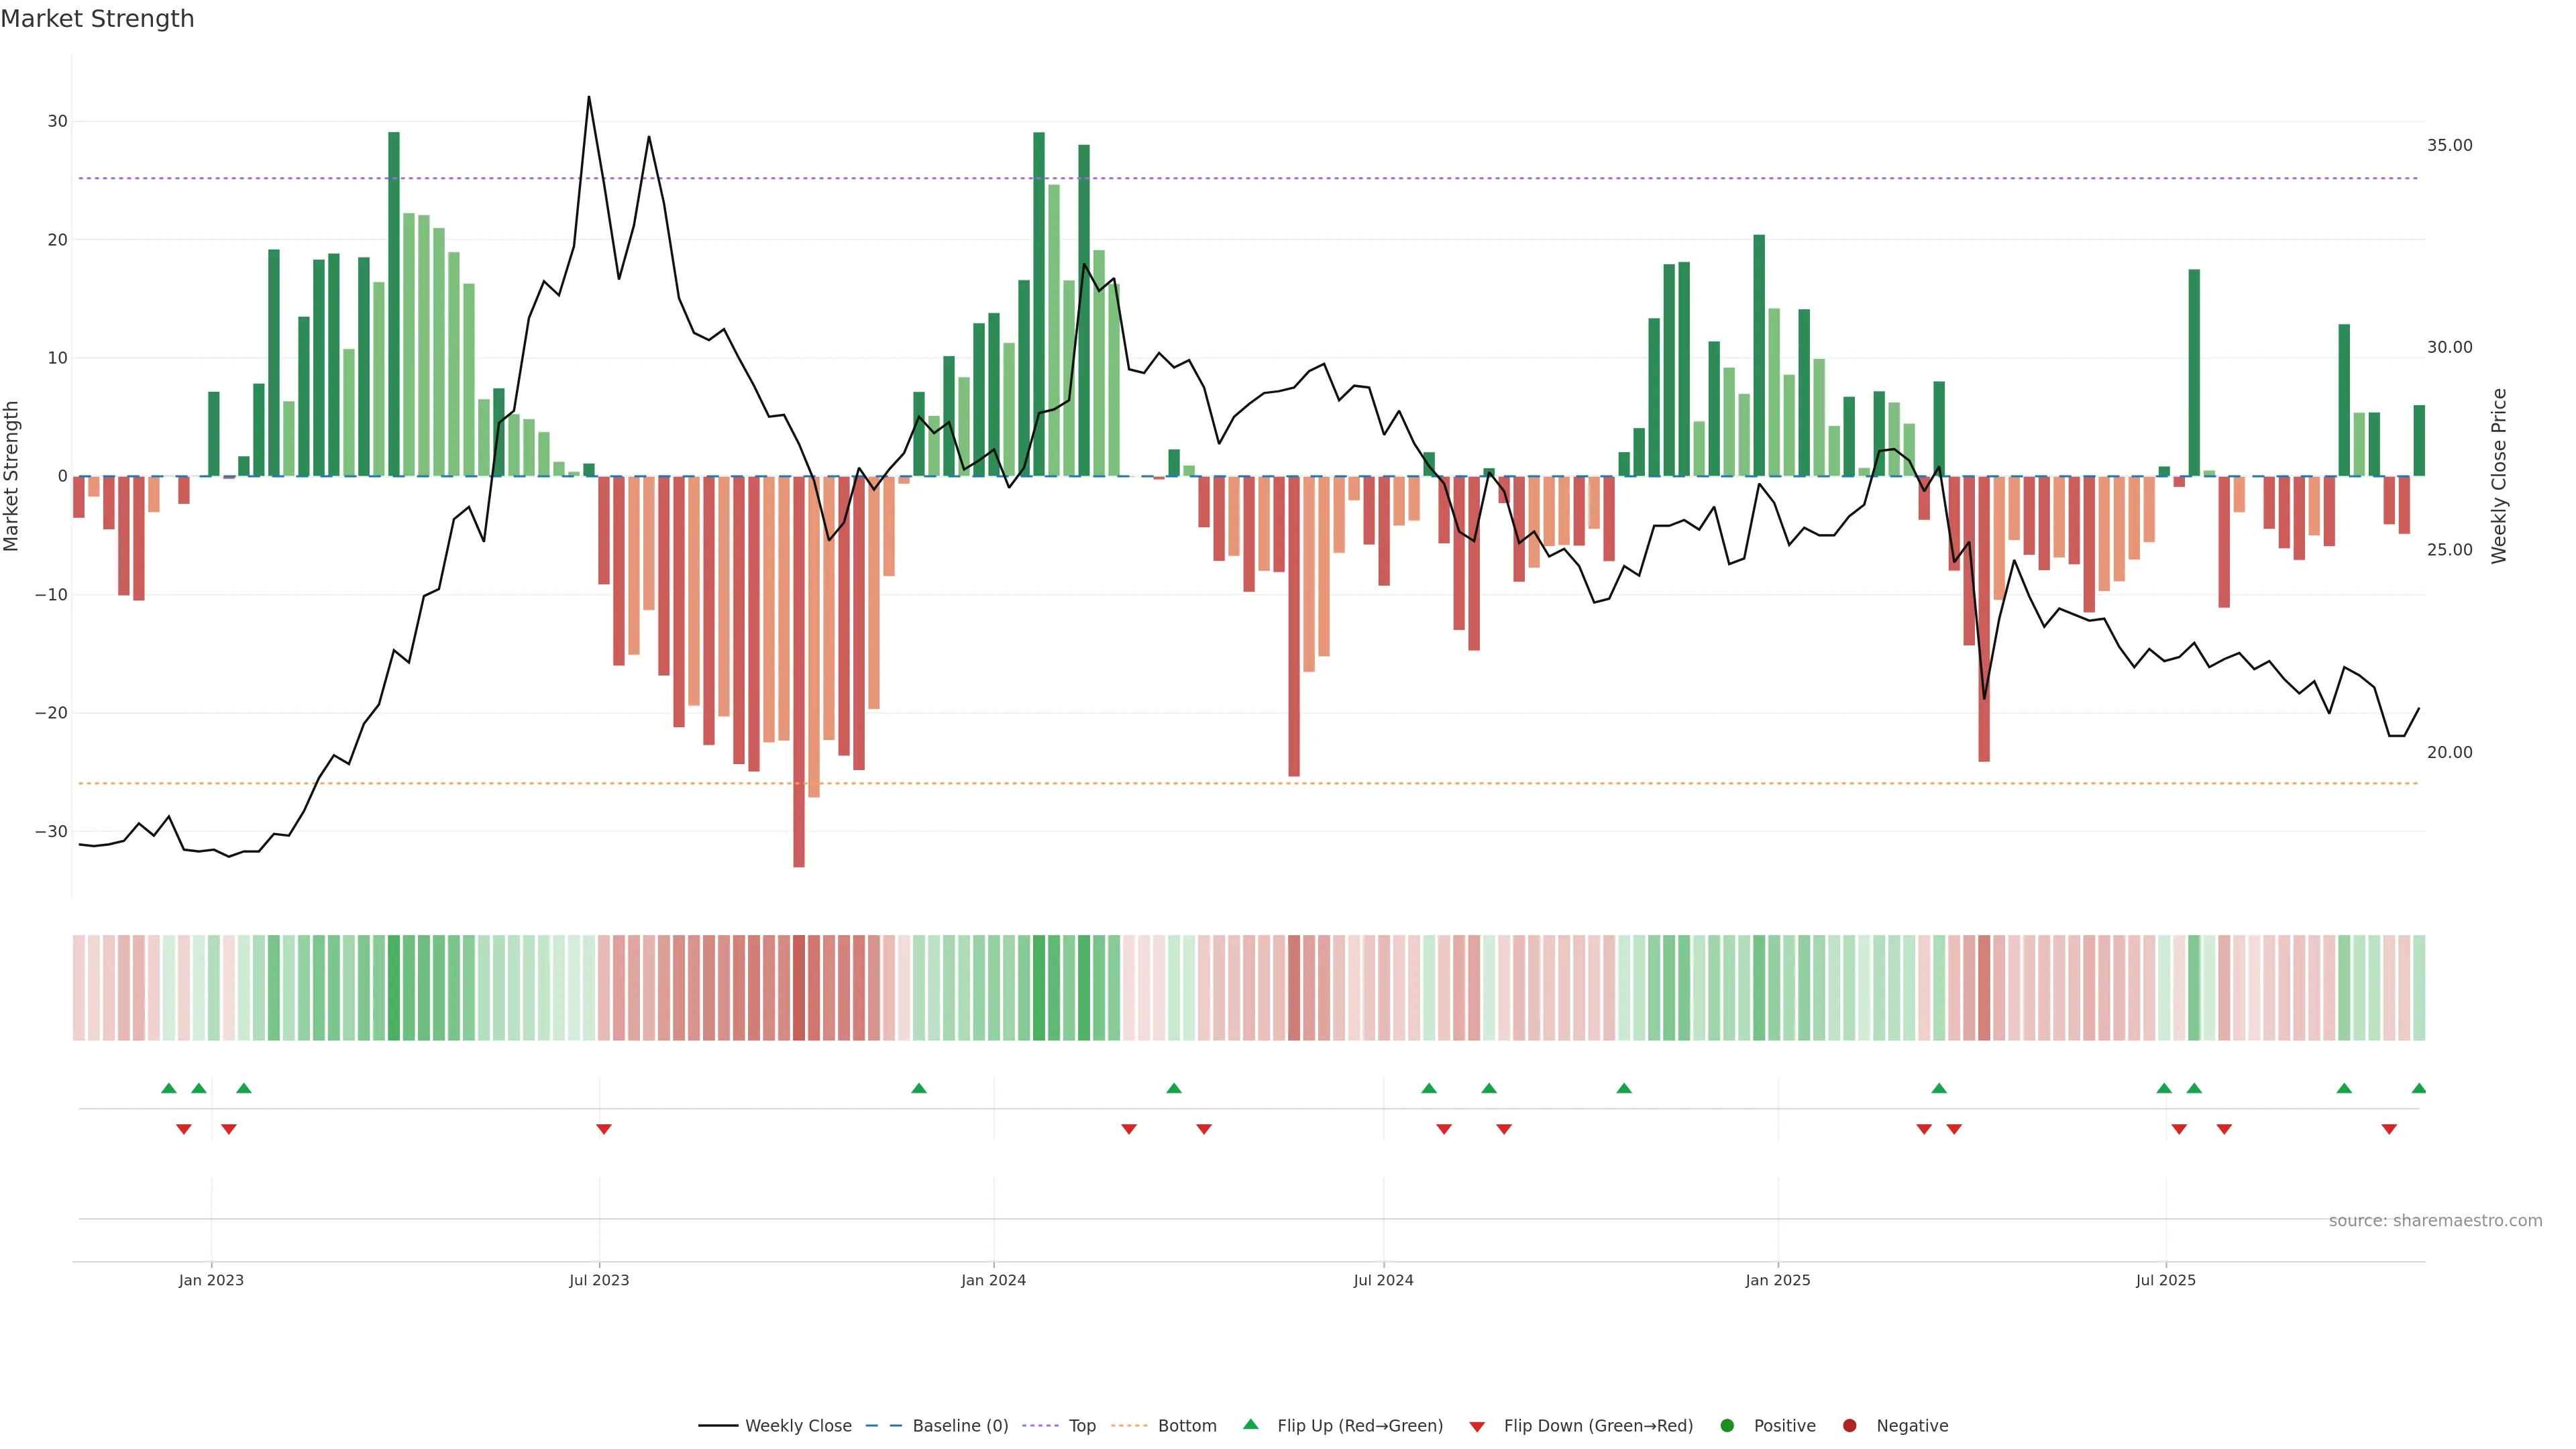Toggle the Baseline (0) legend label
Image resolution: width=2576 pixels, height=1449 pixels.
coord(960,1425)
